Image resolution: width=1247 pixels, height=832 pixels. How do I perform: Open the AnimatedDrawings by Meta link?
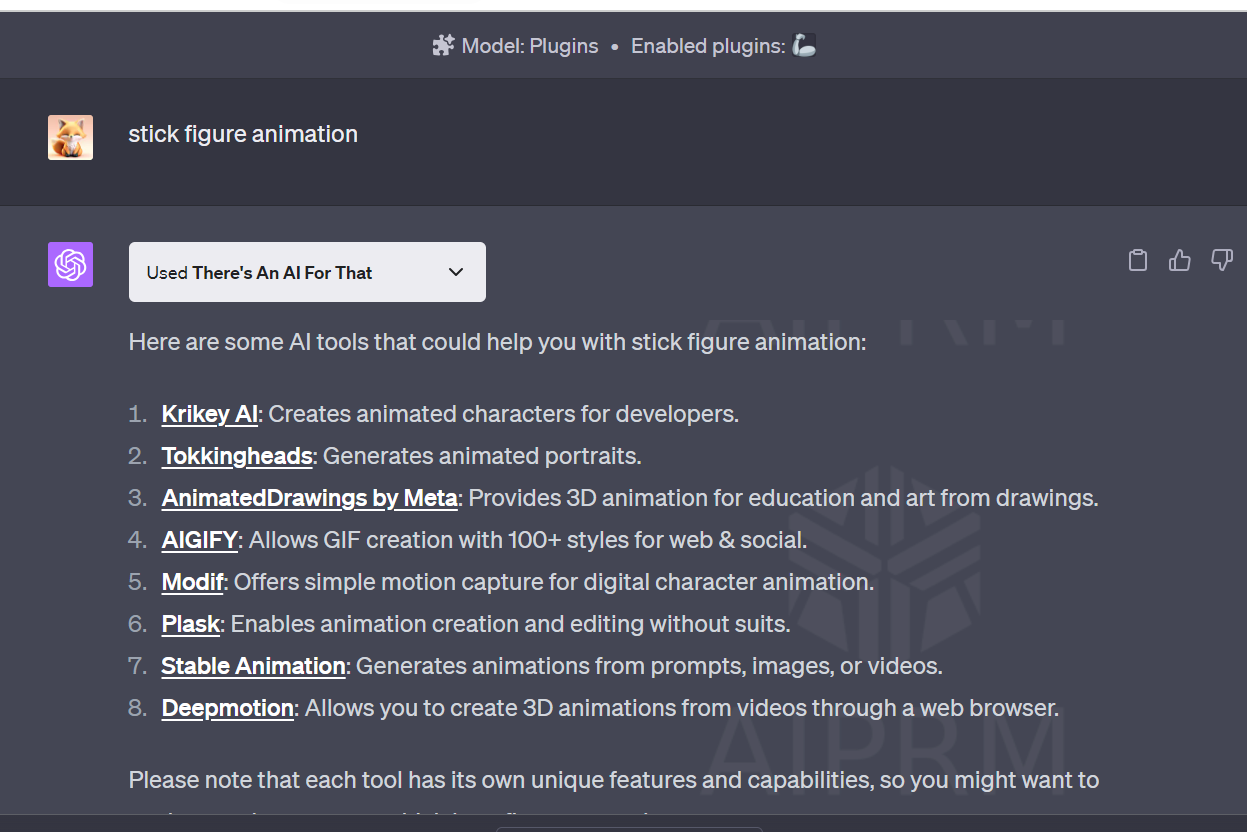(310, 498)
